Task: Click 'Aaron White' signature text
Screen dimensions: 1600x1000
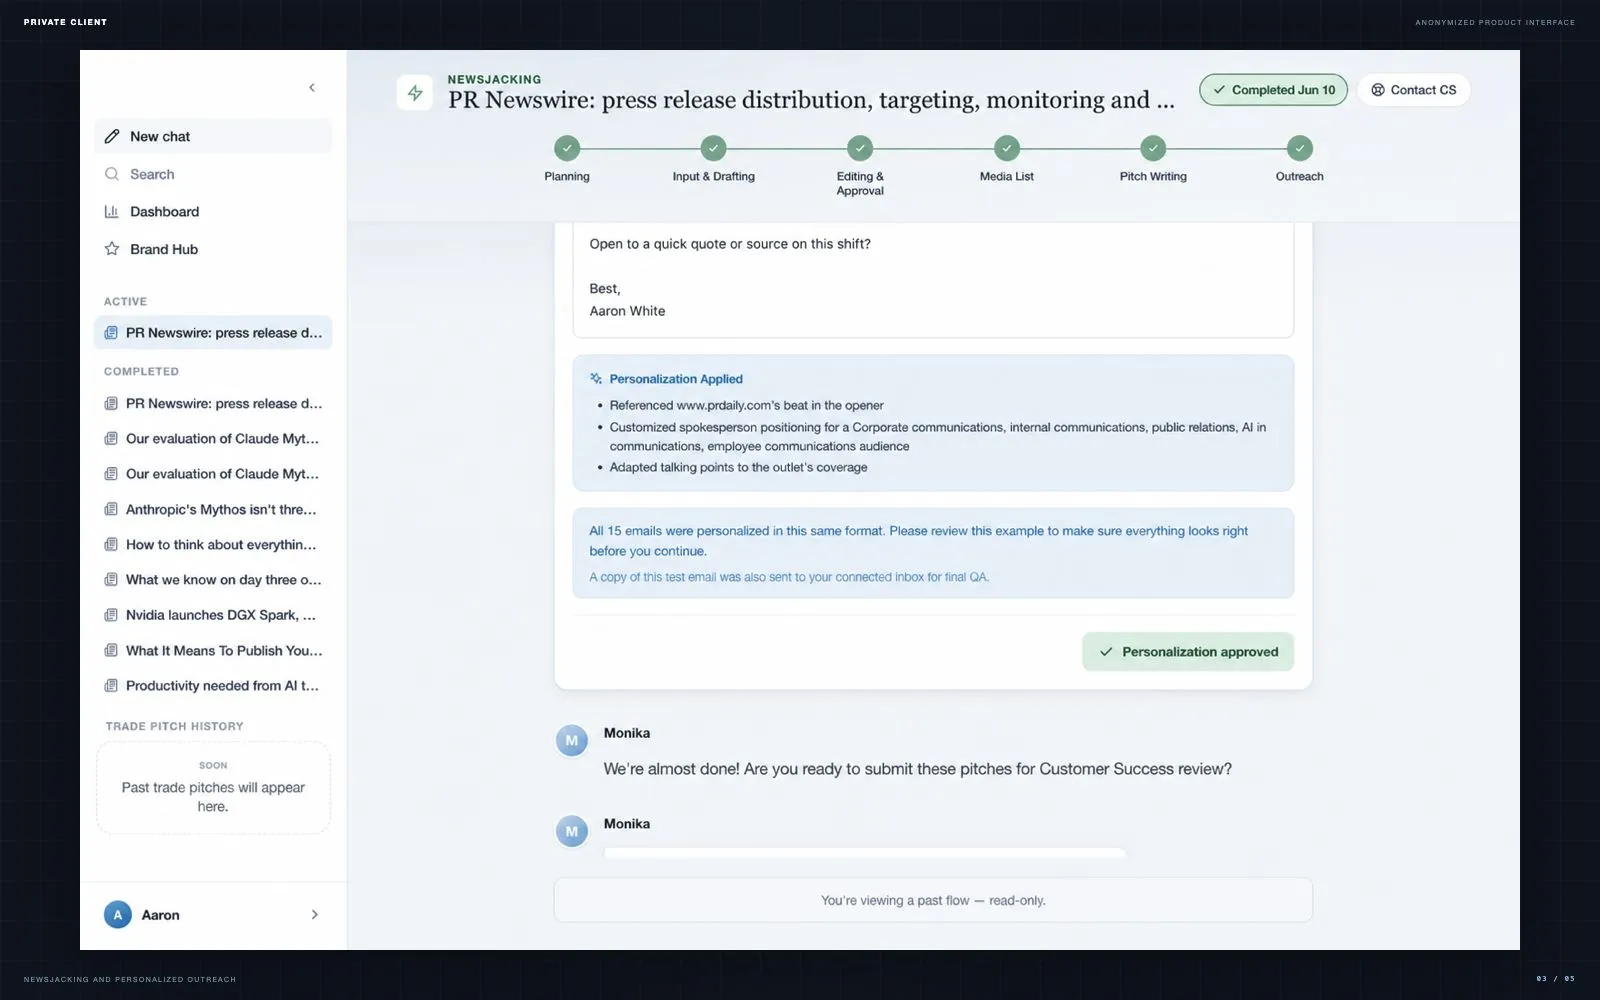Action: pyautogui.click(x=627, y=311)
